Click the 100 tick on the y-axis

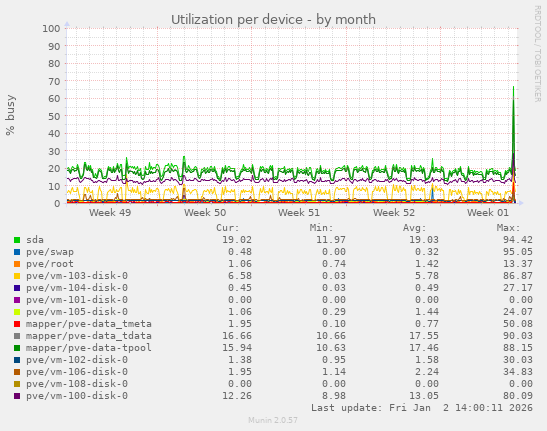coord(52,28)
